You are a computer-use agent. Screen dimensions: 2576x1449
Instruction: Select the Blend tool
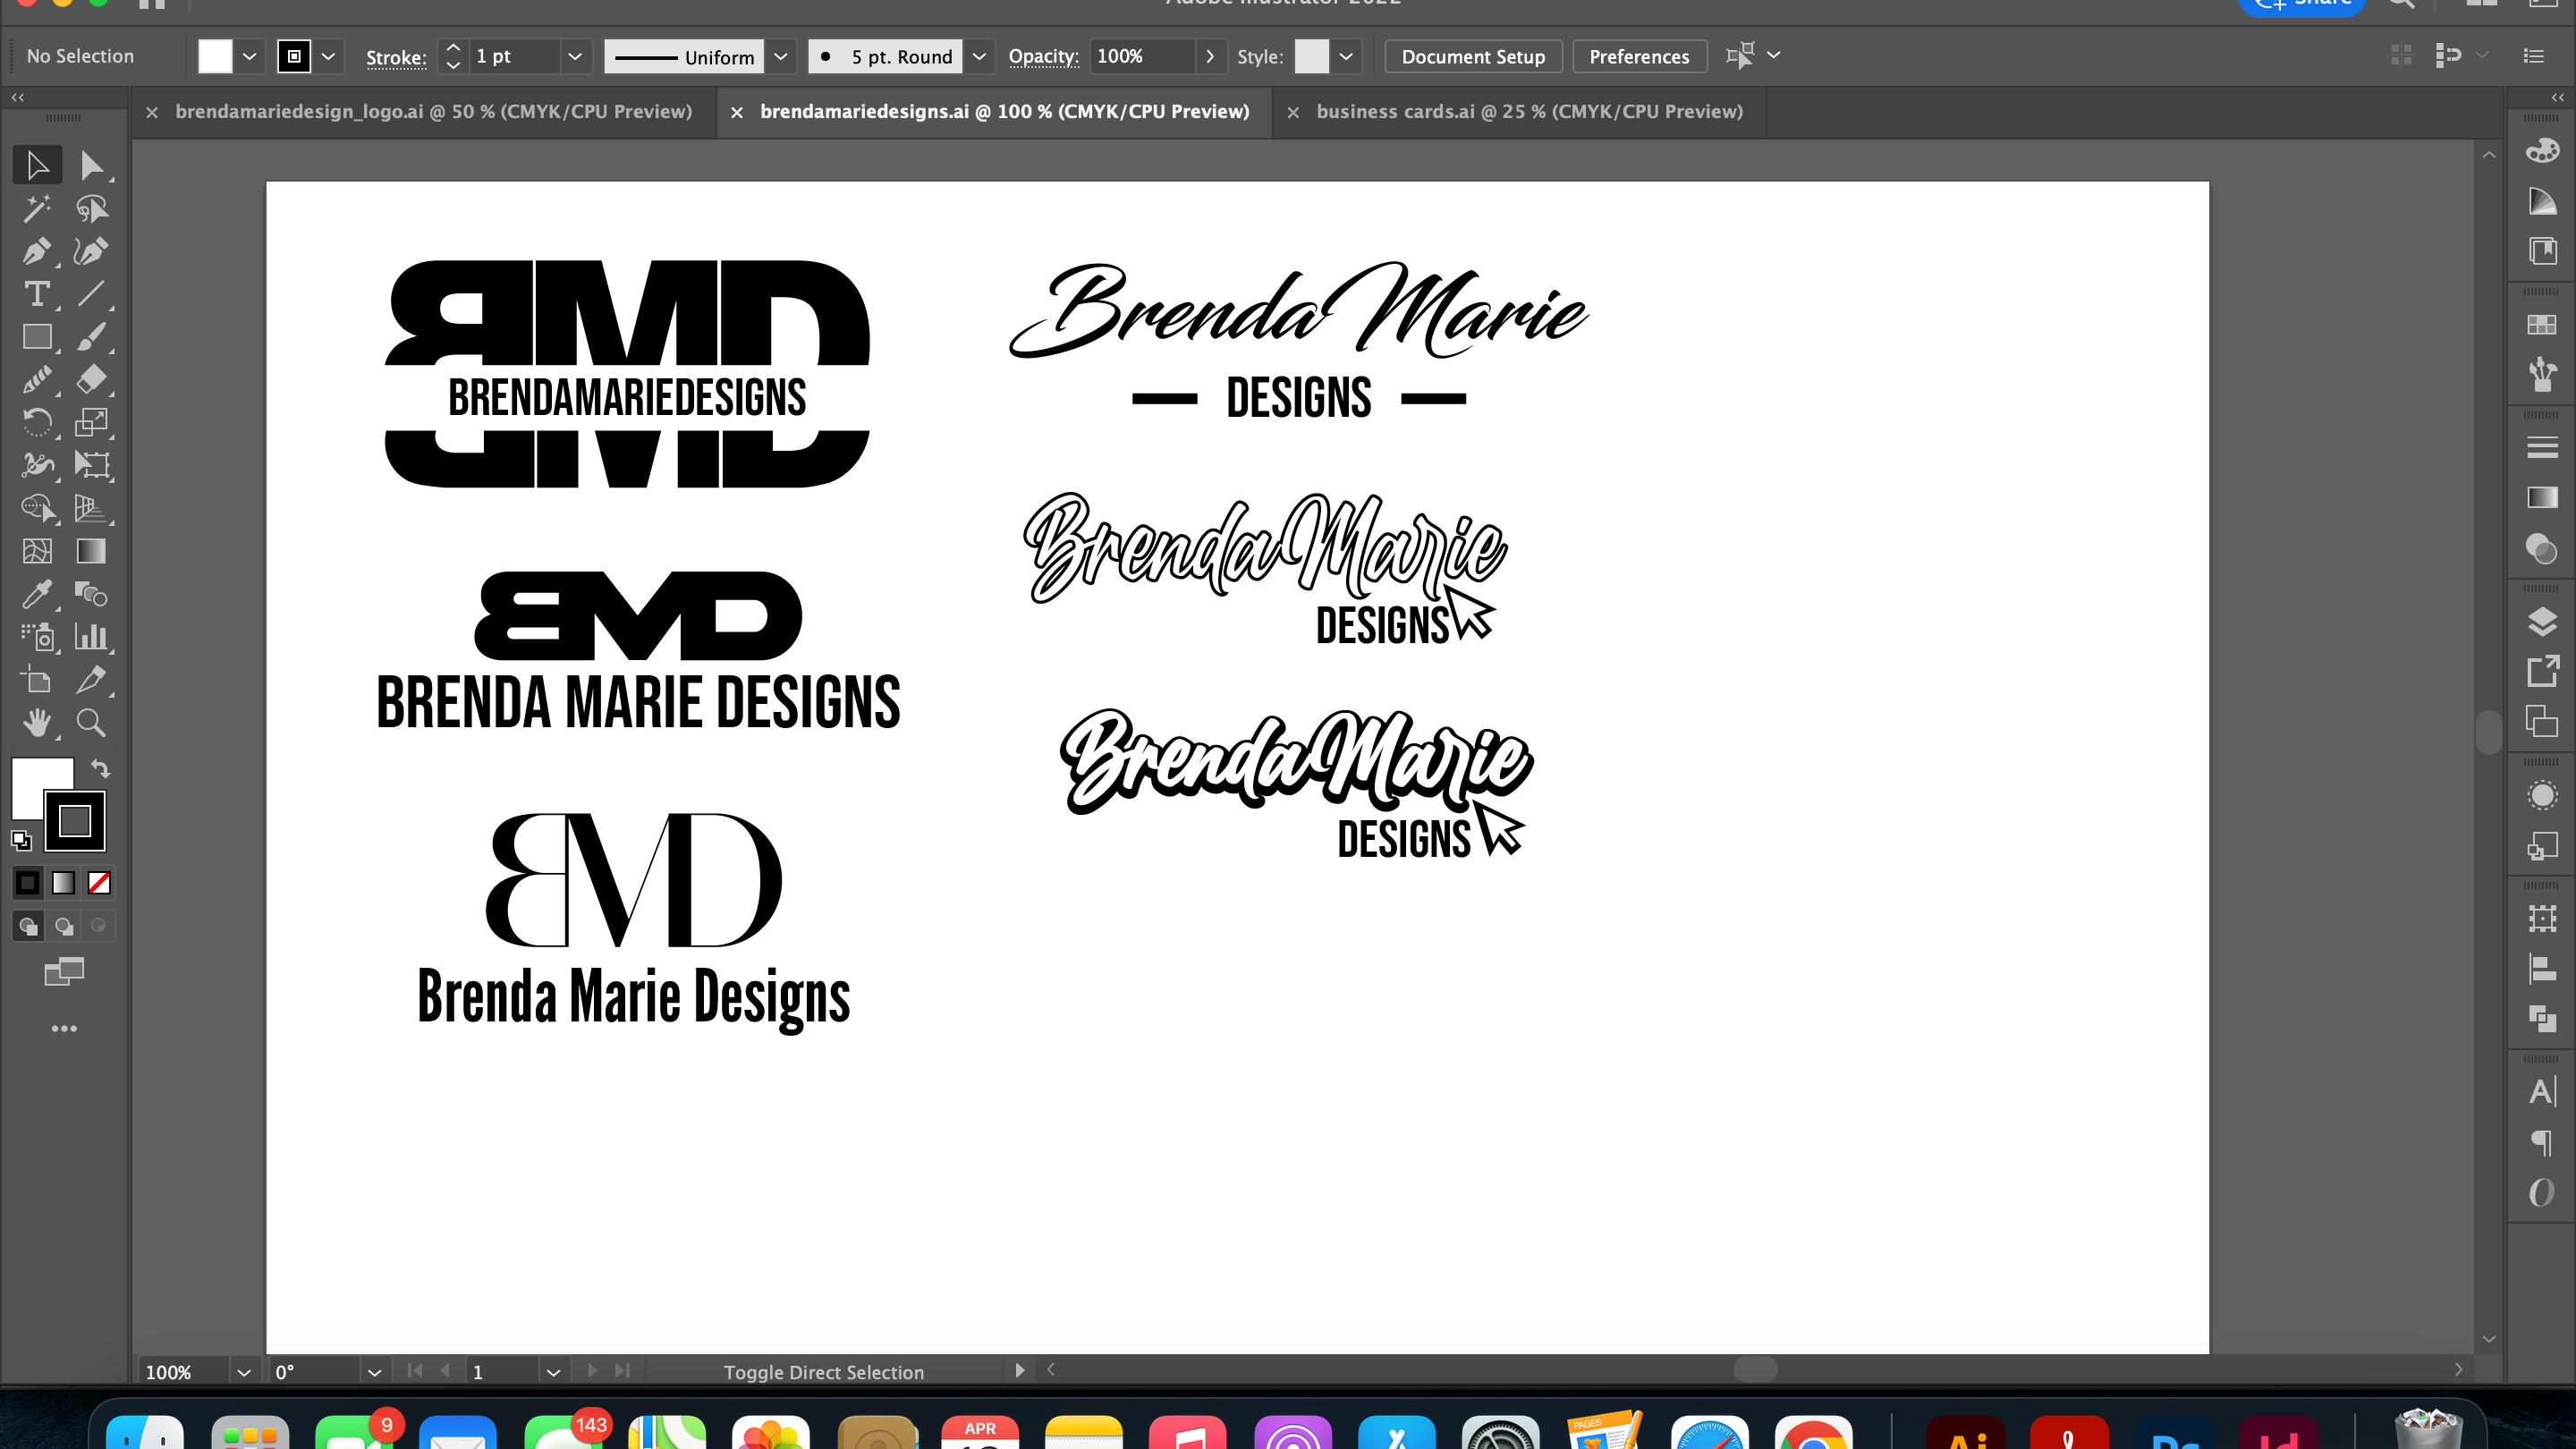pyautogui.click(x=91, y=594)
